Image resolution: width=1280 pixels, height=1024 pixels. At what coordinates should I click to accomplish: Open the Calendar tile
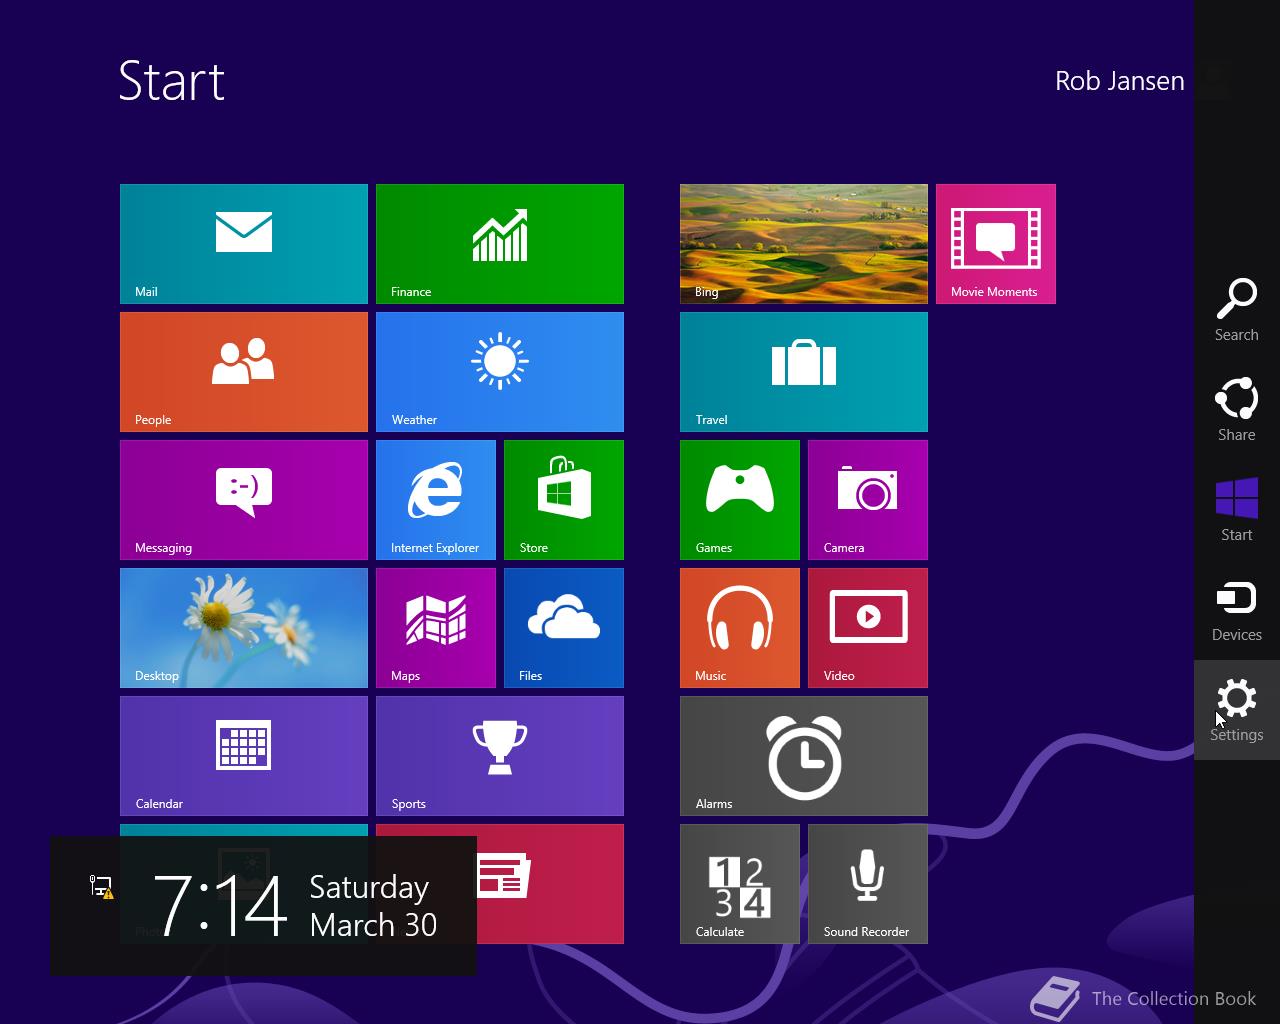(x=244, y=756)
